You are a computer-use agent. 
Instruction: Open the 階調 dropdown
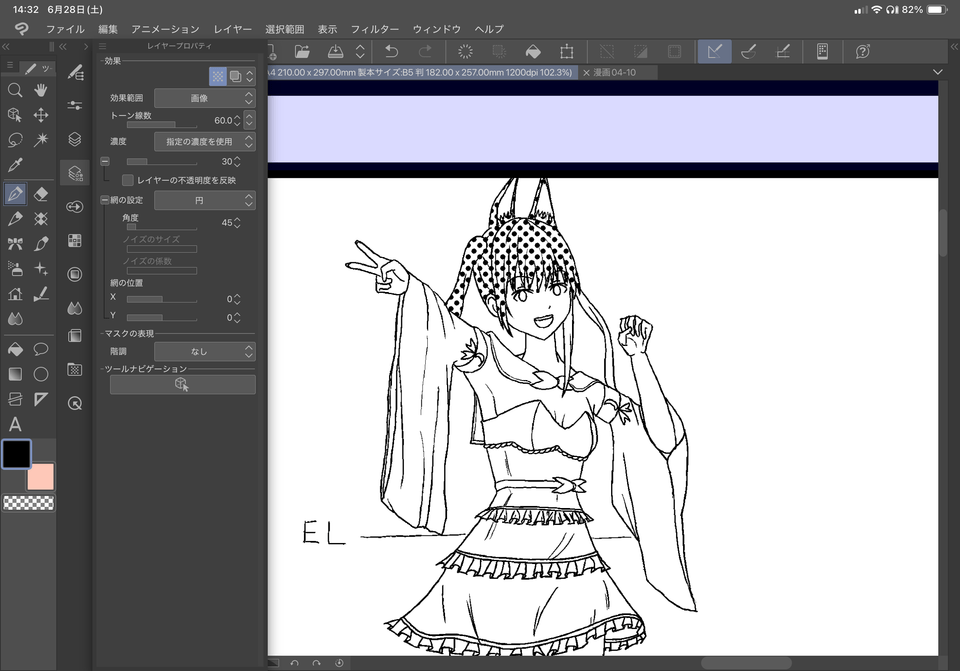tap(204, 351)
